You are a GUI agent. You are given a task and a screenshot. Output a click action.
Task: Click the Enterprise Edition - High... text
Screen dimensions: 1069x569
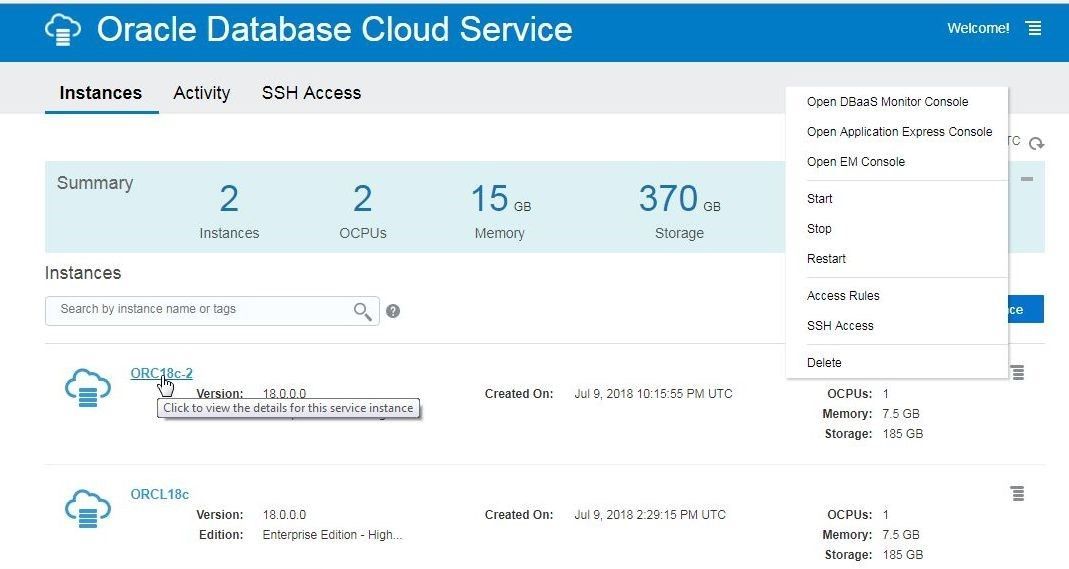click(x=333, y=535)
